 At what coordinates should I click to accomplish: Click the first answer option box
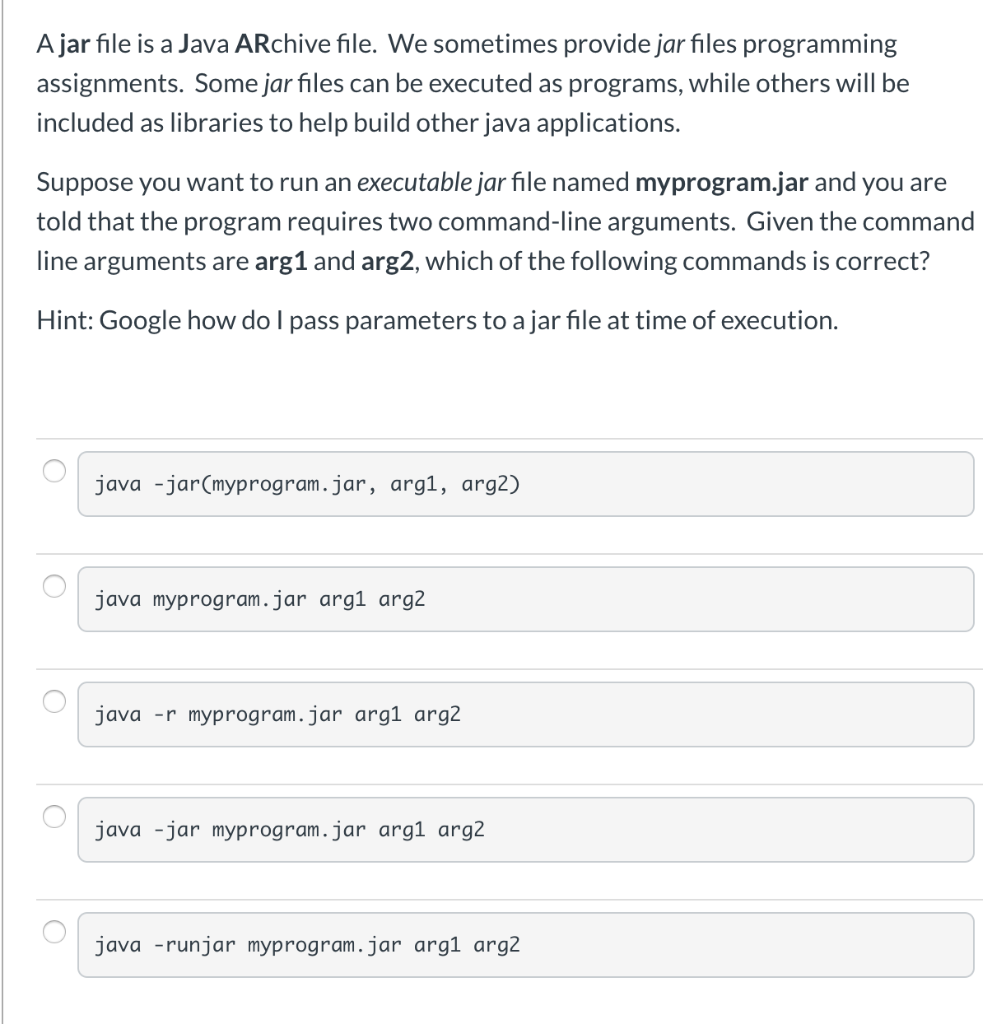pos(525,484)
